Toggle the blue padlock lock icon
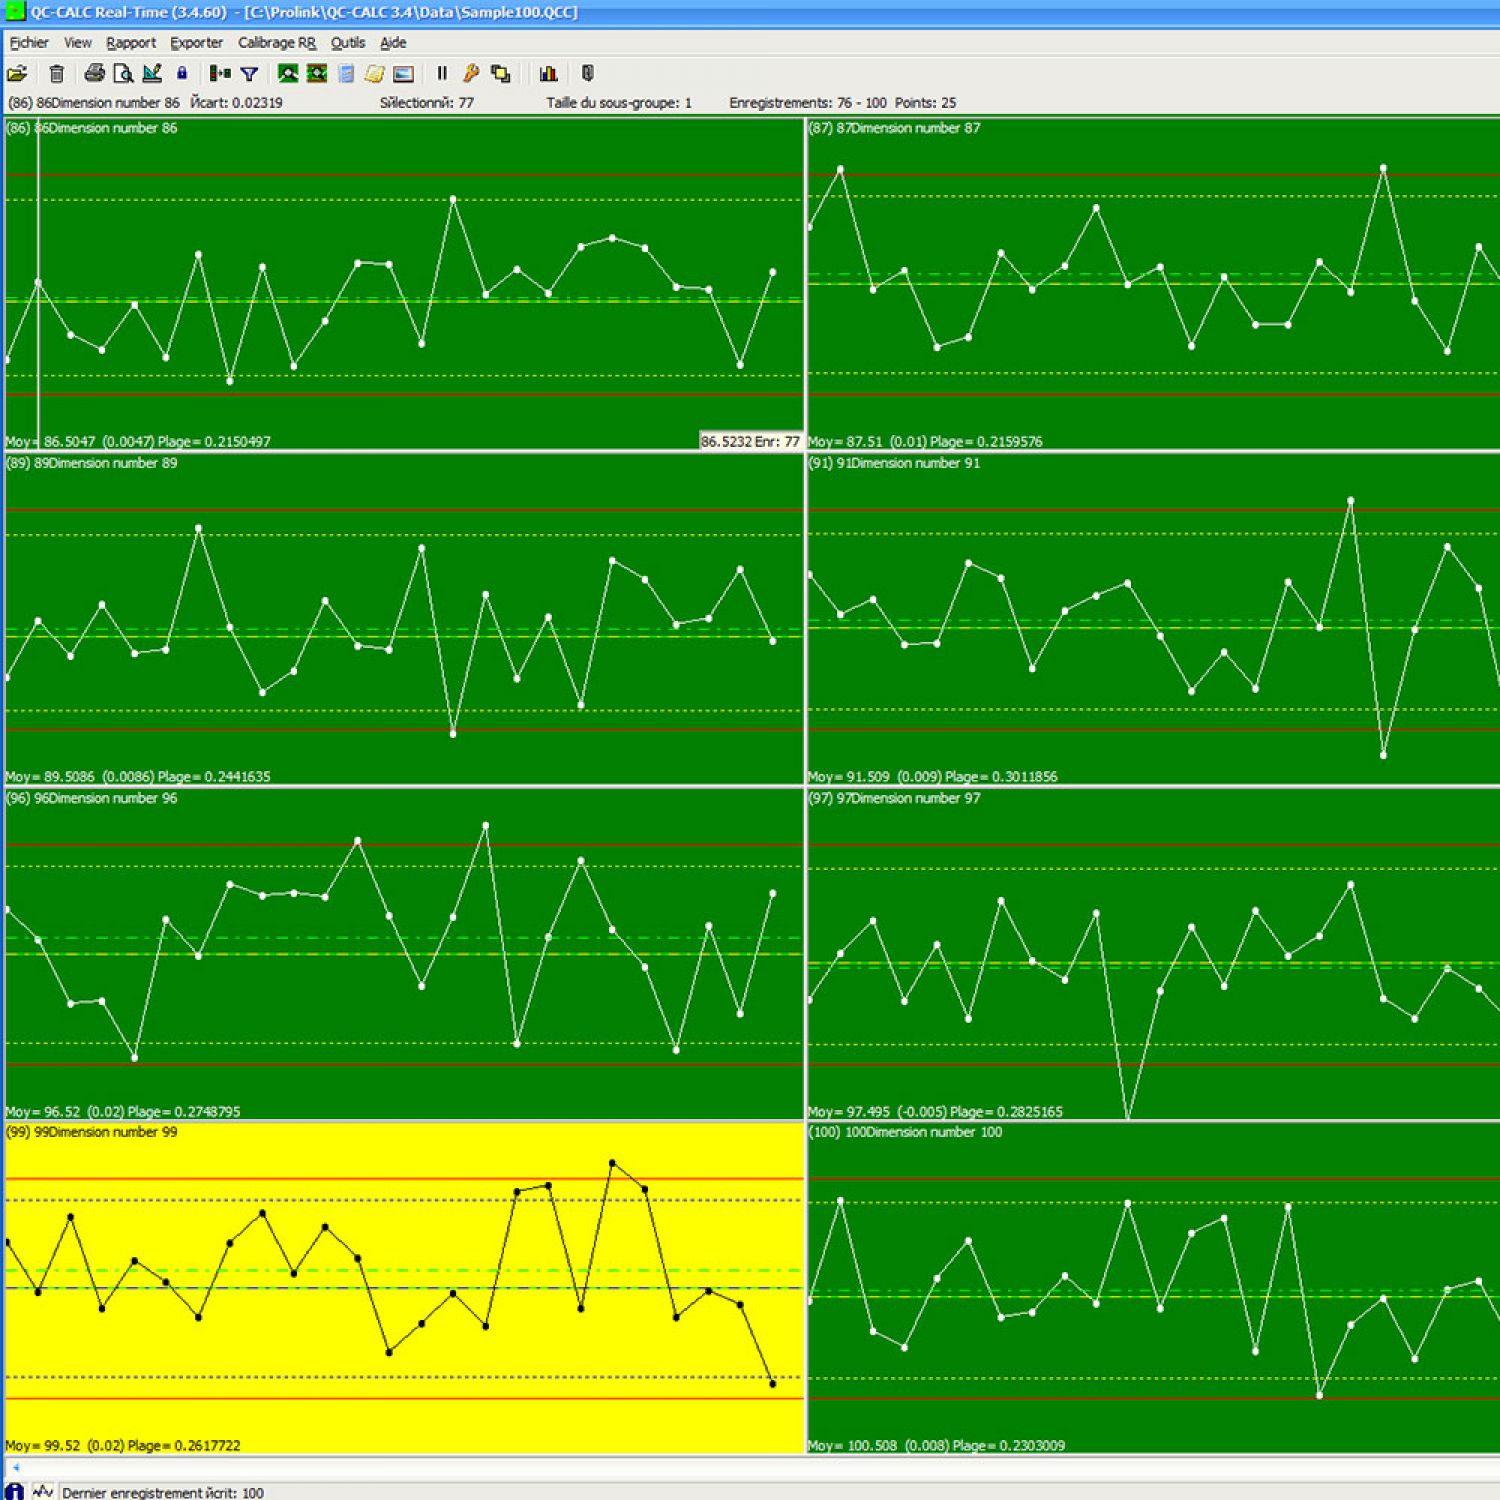 click(182, 73)
